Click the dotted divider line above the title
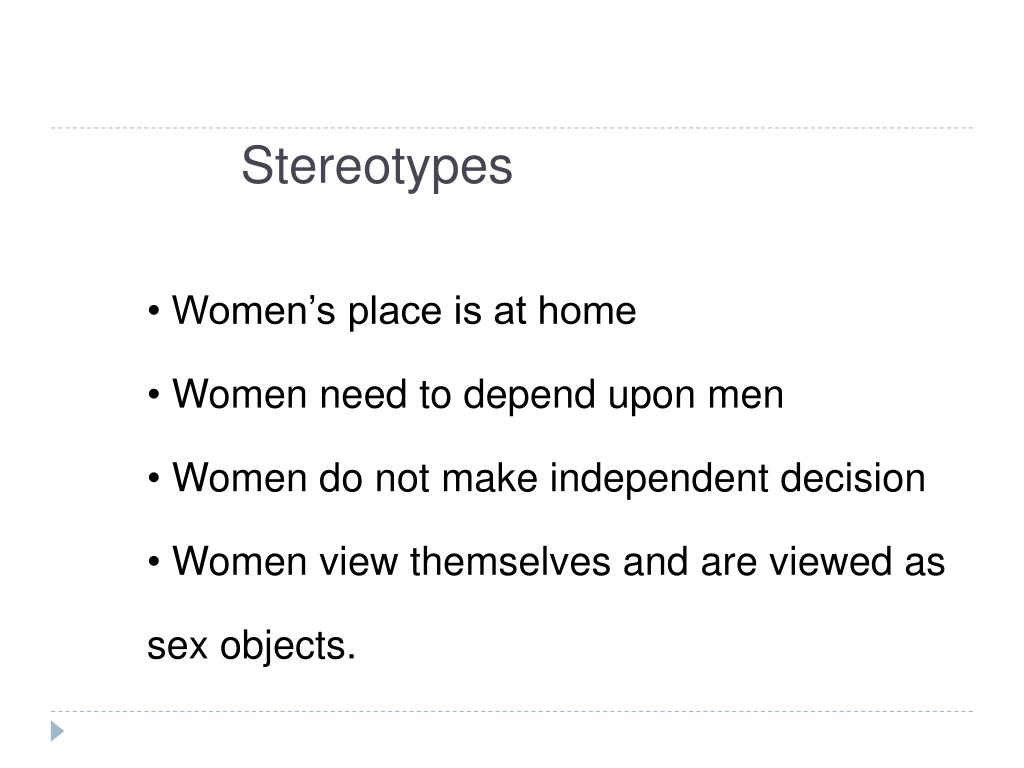This screenshot has width=1024, height=768. 512,128
